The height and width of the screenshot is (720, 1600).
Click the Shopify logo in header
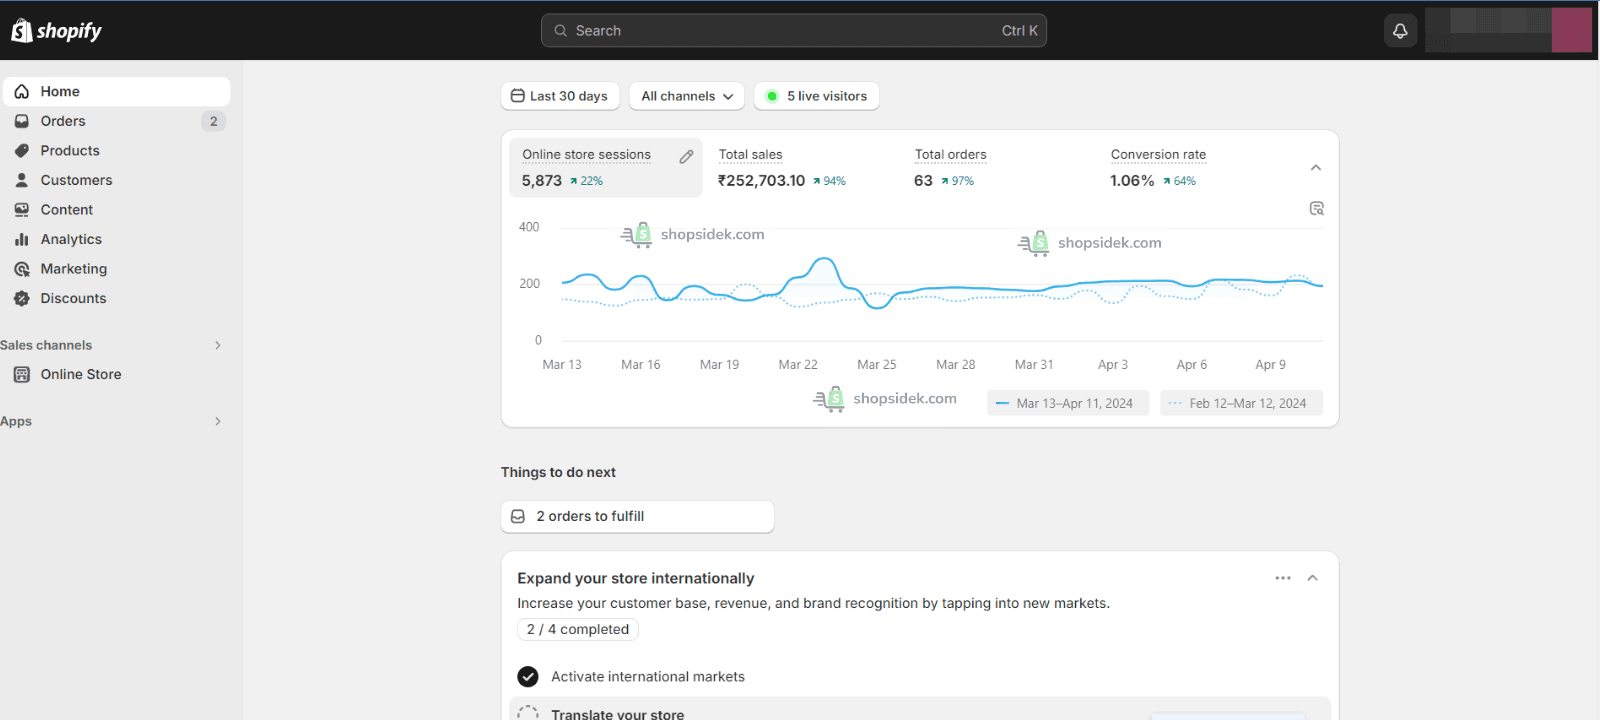pyautogui.click(x=57, y=31)
